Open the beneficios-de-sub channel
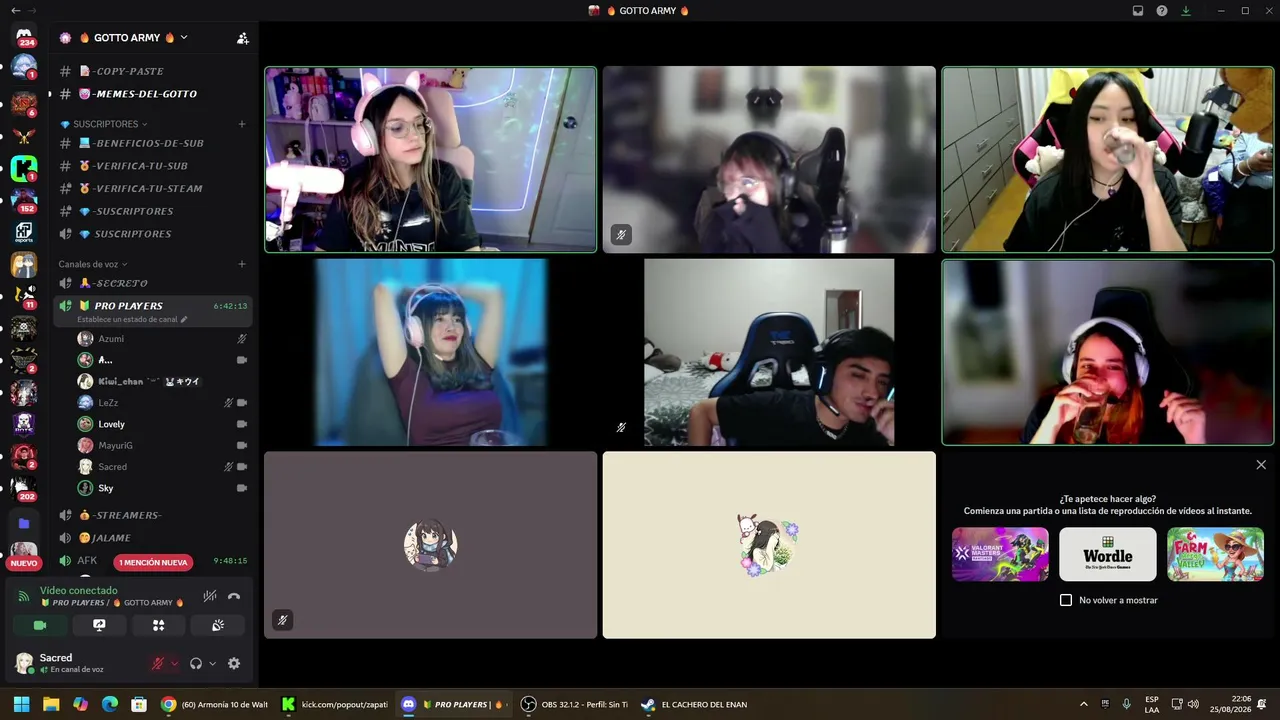1280x720 pixels. 152,143
